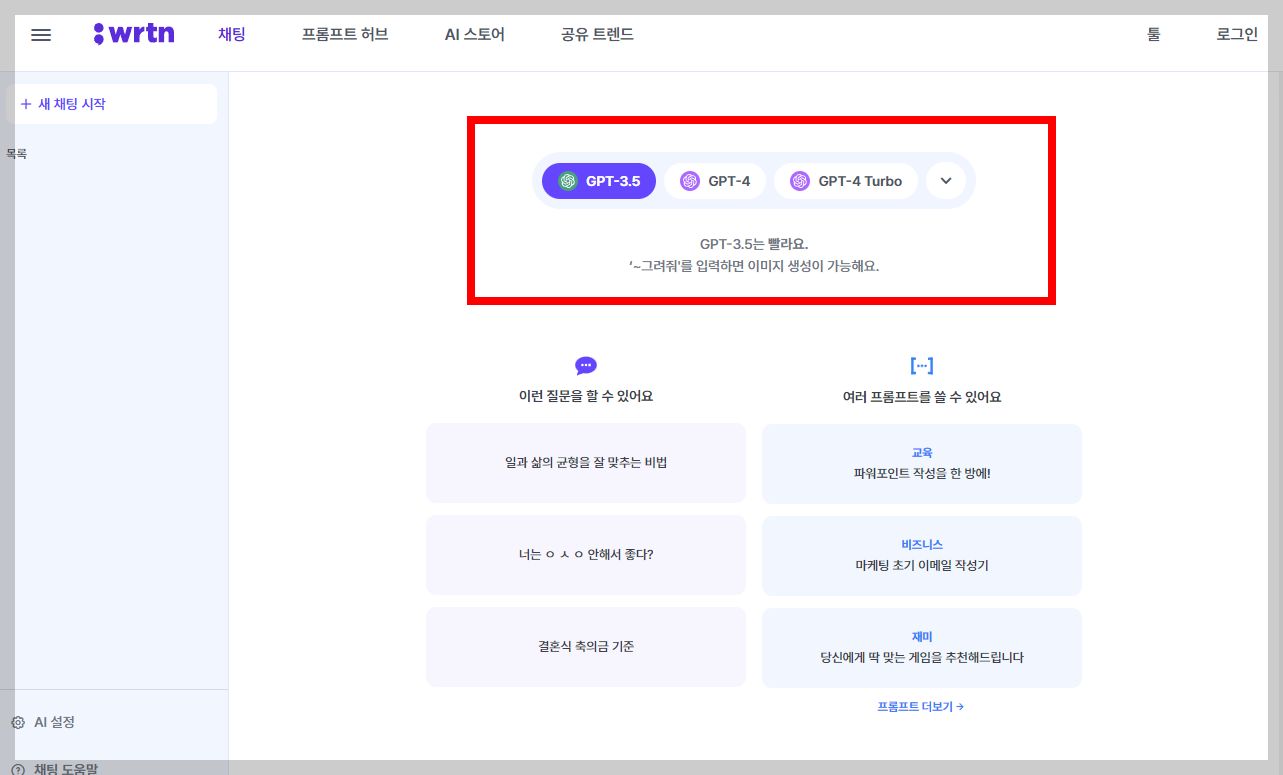The width and height of the screenshot is (1283, 775).
Task: Open 재미 게임 추천 prompt card
Action: [922, 648]
